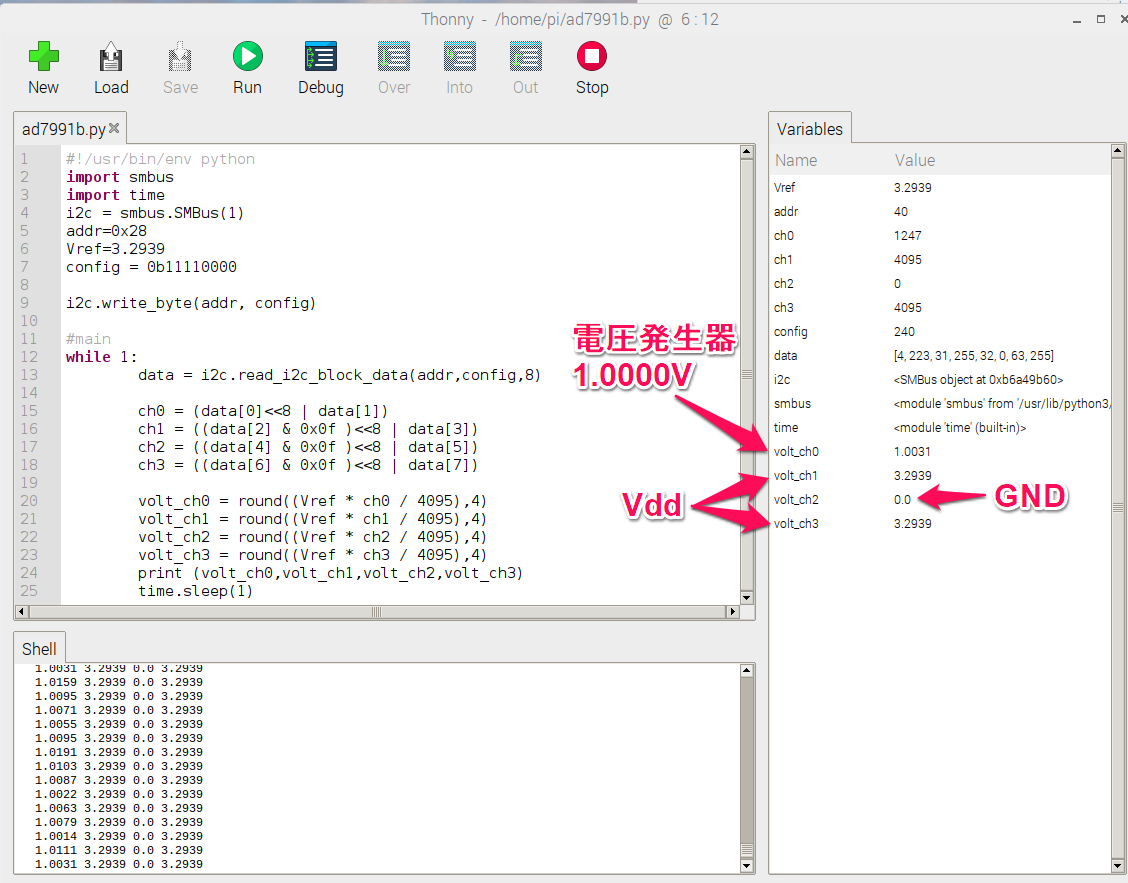The height and width of the screenshot is (883, 1128).
Task: Click the Shell scrollbar up arrow
Action: click(x=746, y=671)
